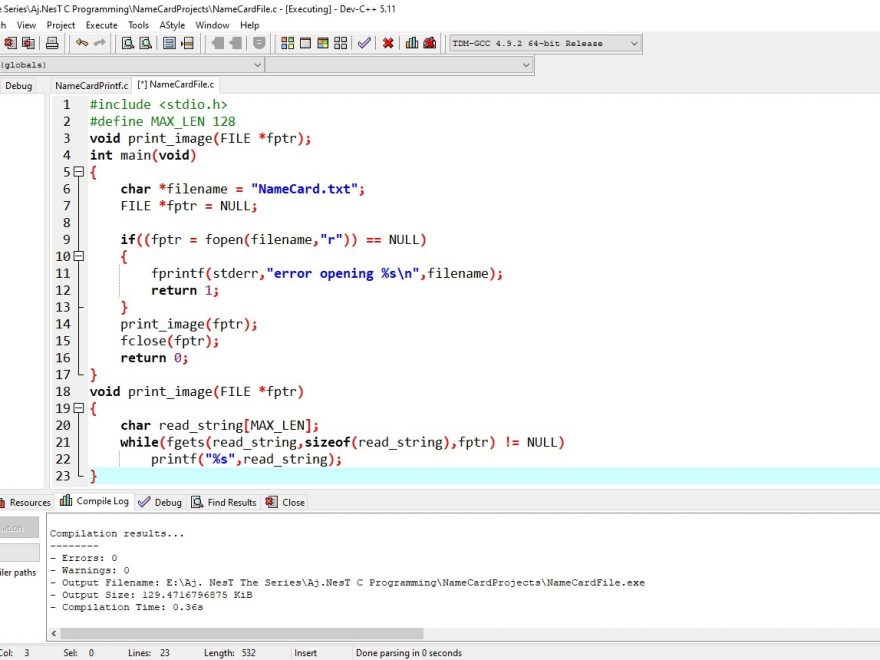Open the Execute menu
This screenshot has height=660, width=880.
pyautogui.click(x=101, y=25)
